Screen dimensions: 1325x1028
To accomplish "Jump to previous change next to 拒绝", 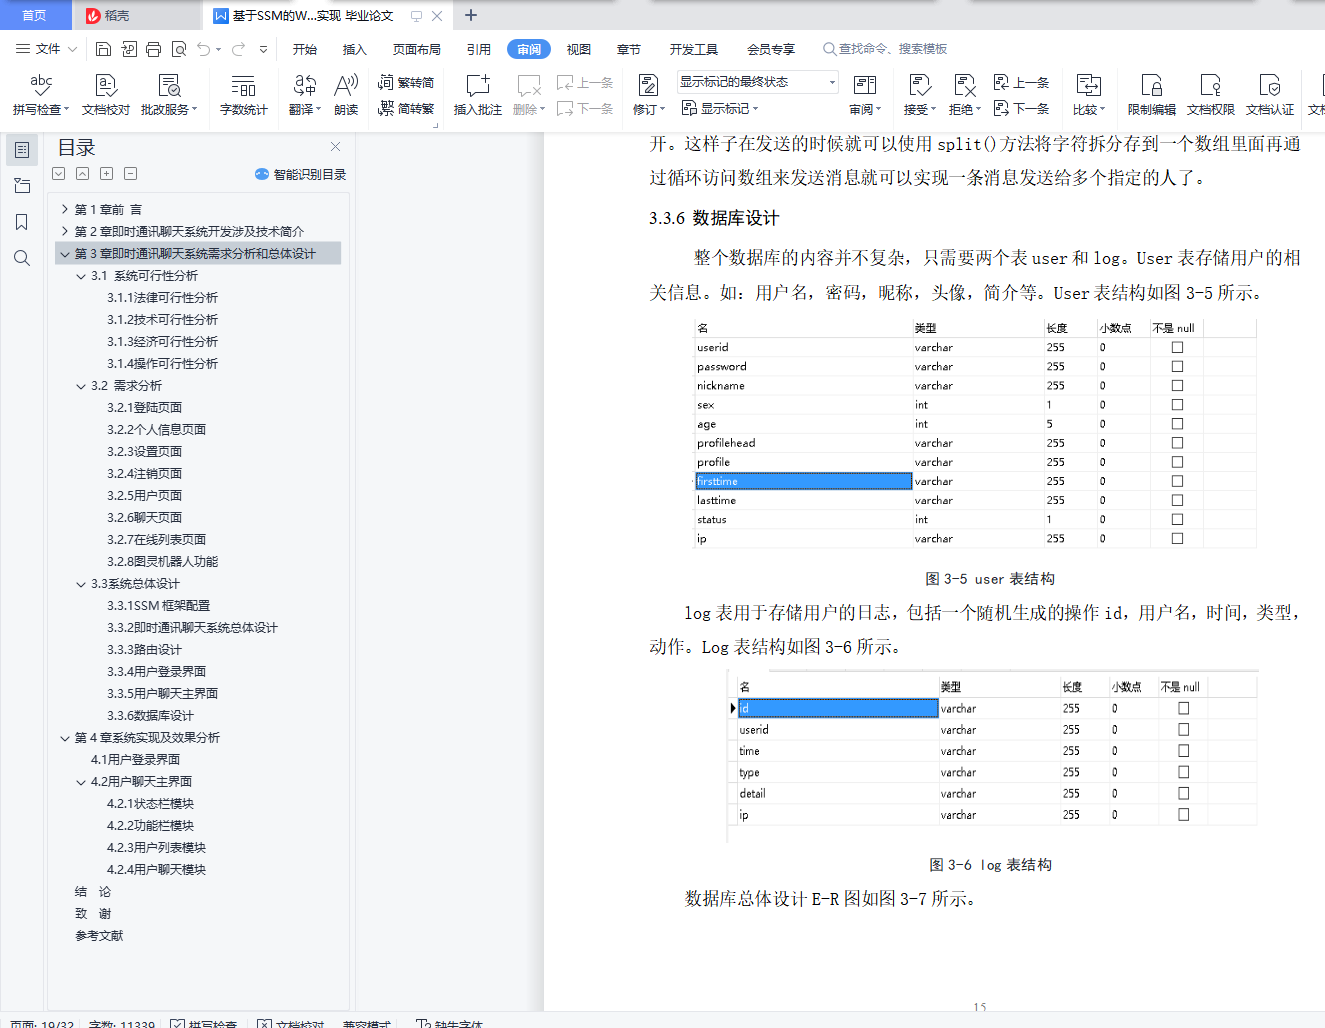I will [1021, 82].
